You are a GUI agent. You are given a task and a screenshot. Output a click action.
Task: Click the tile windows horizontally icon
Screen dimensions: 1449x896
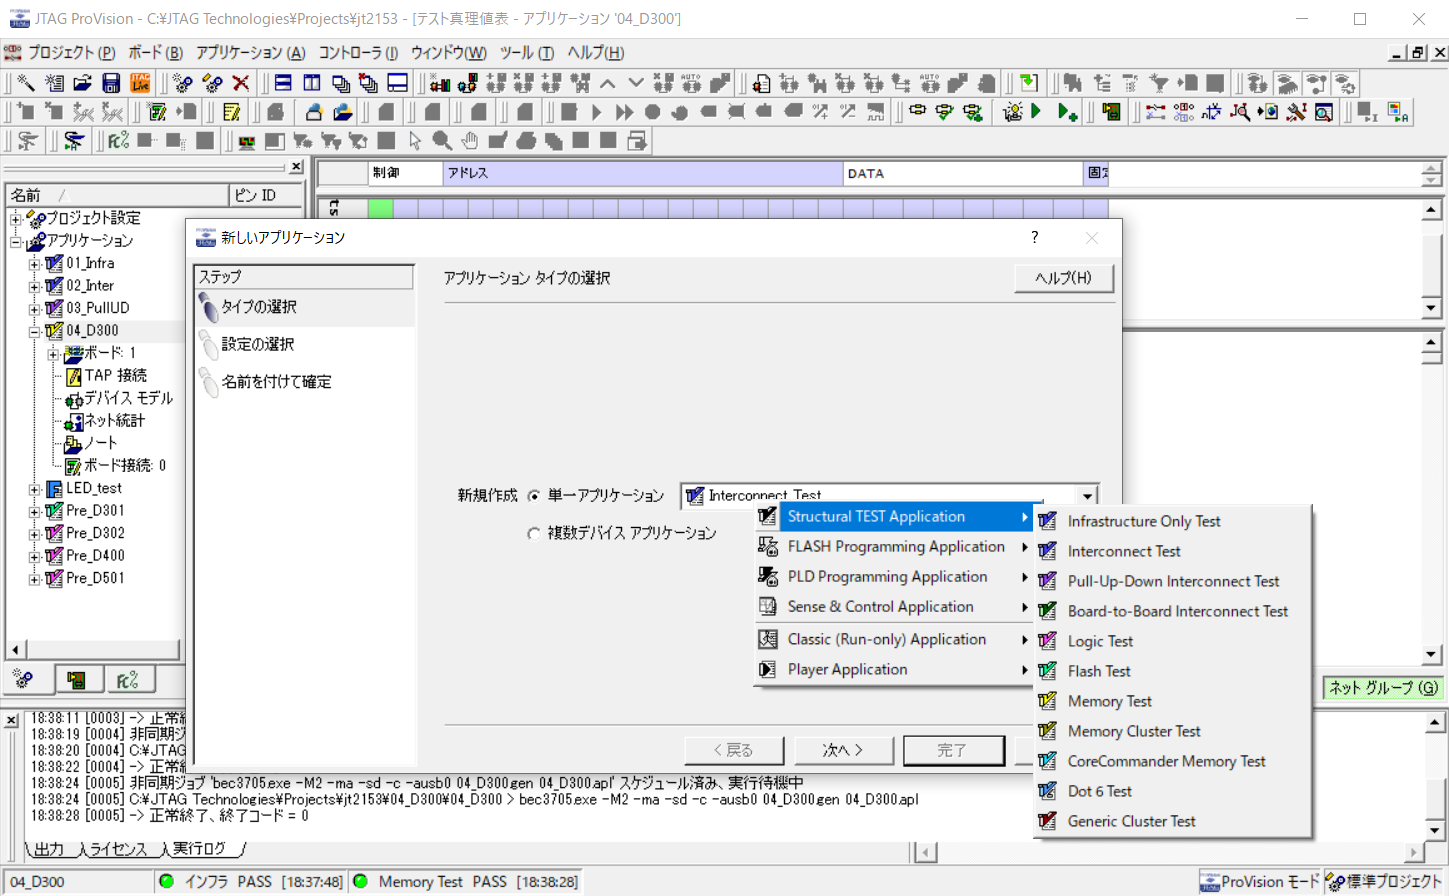(283, 83)
